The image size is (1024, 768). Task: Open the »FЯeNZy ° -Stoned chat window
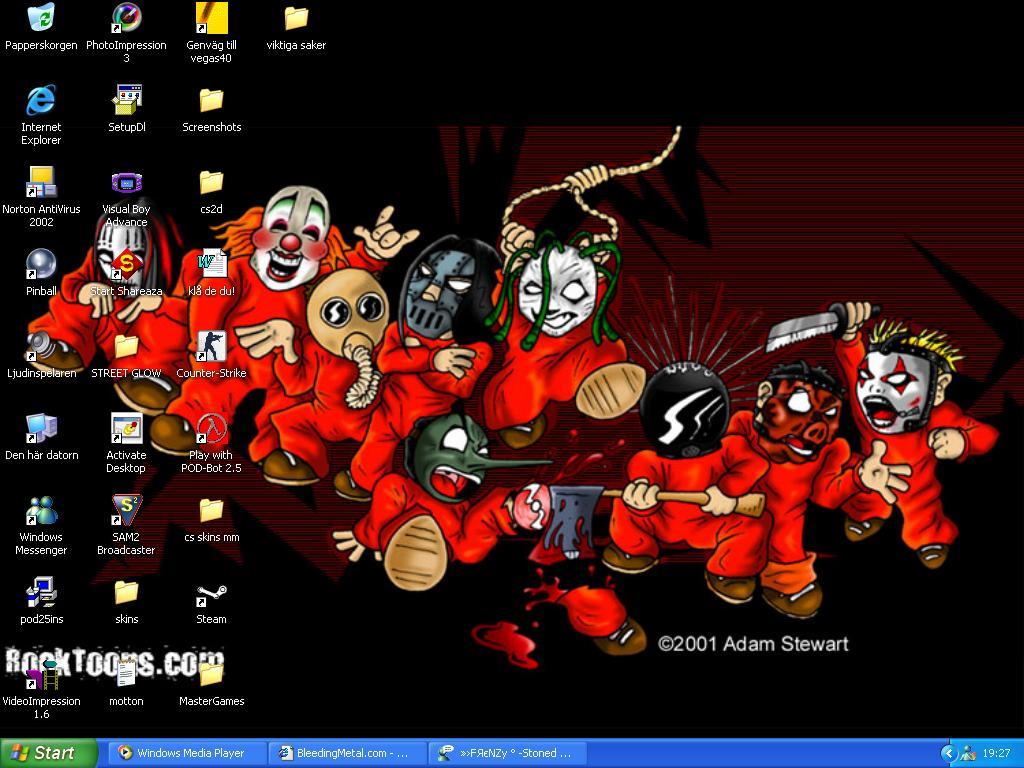click(x=507, y=753)
